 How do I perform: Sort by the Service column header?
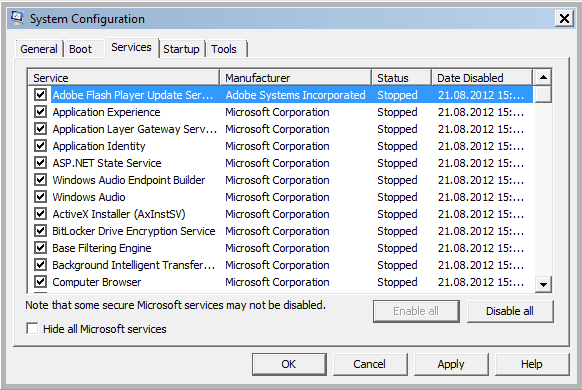click(124, 78)
